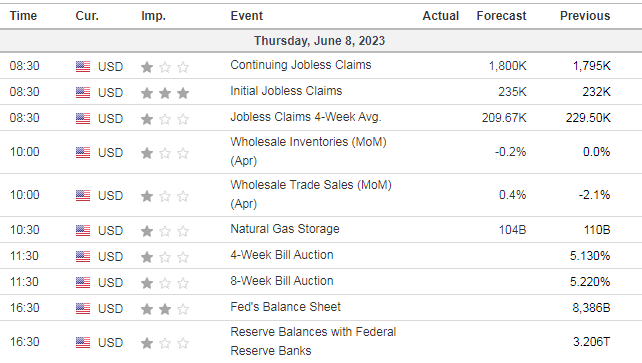Open the Fed's Balance Sheet event

click(x=285, y=307)
